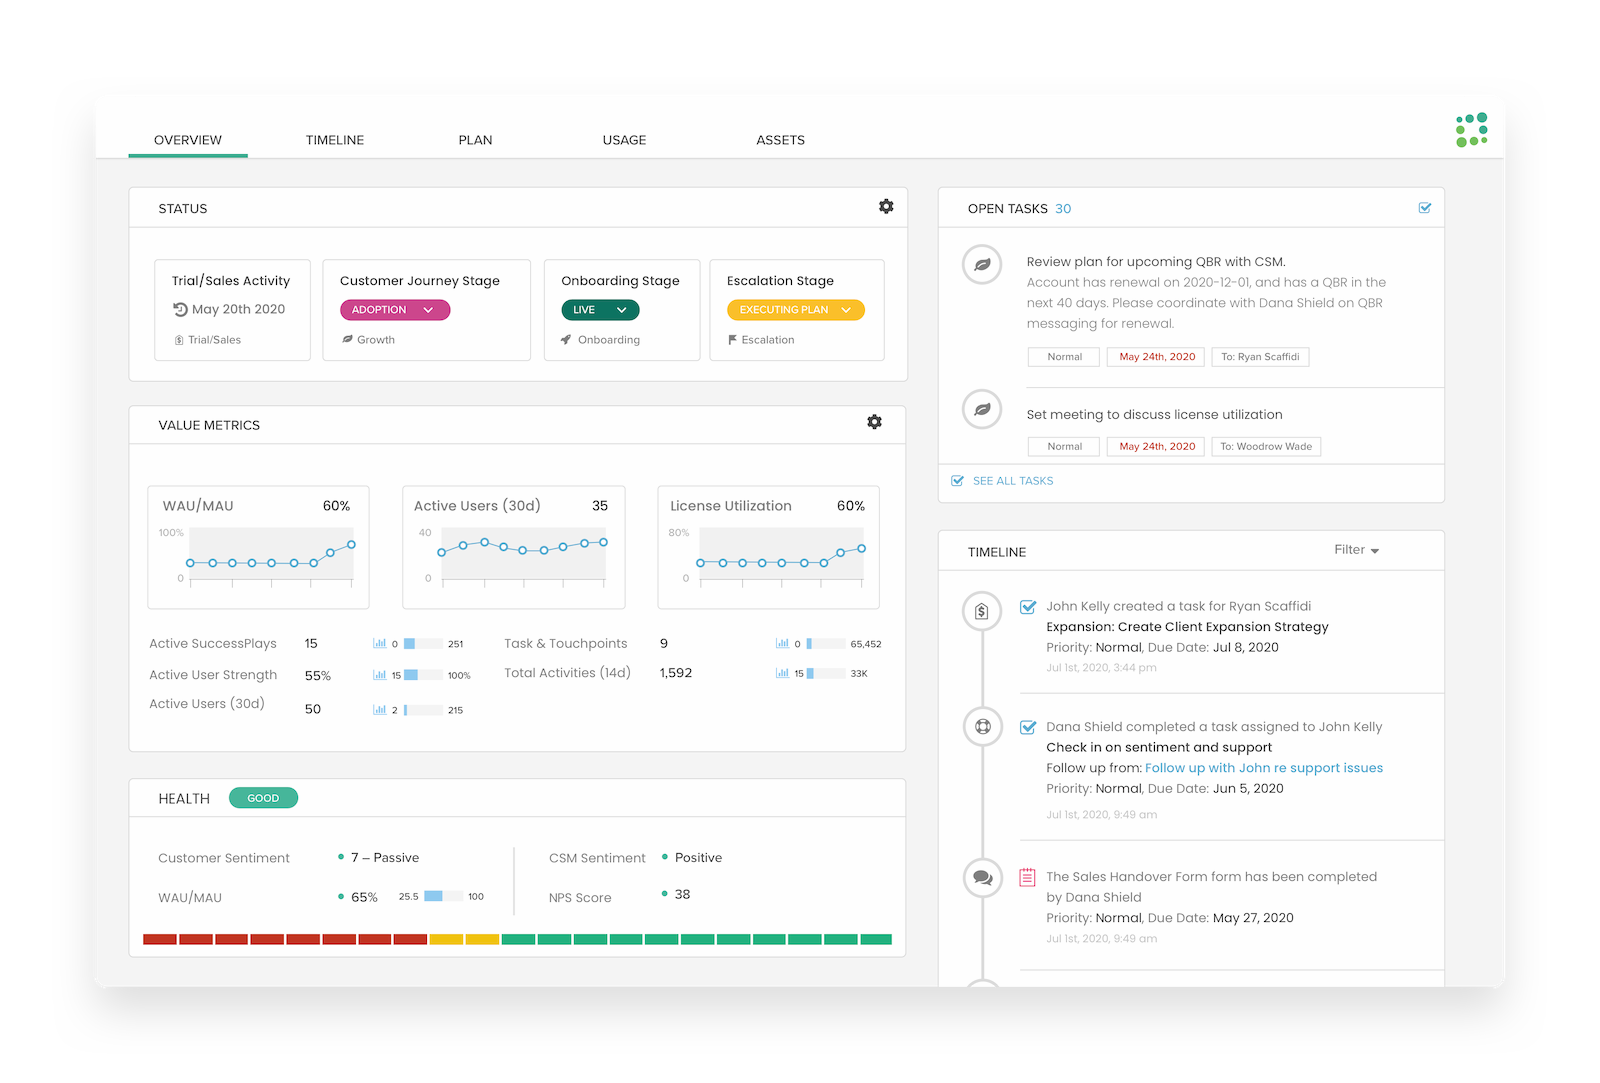This screenshot has width=1600, height=1083.
Task: Expand the Timeline Filter dropdown
Action: pyautogui.click(x=1356, y=549)
